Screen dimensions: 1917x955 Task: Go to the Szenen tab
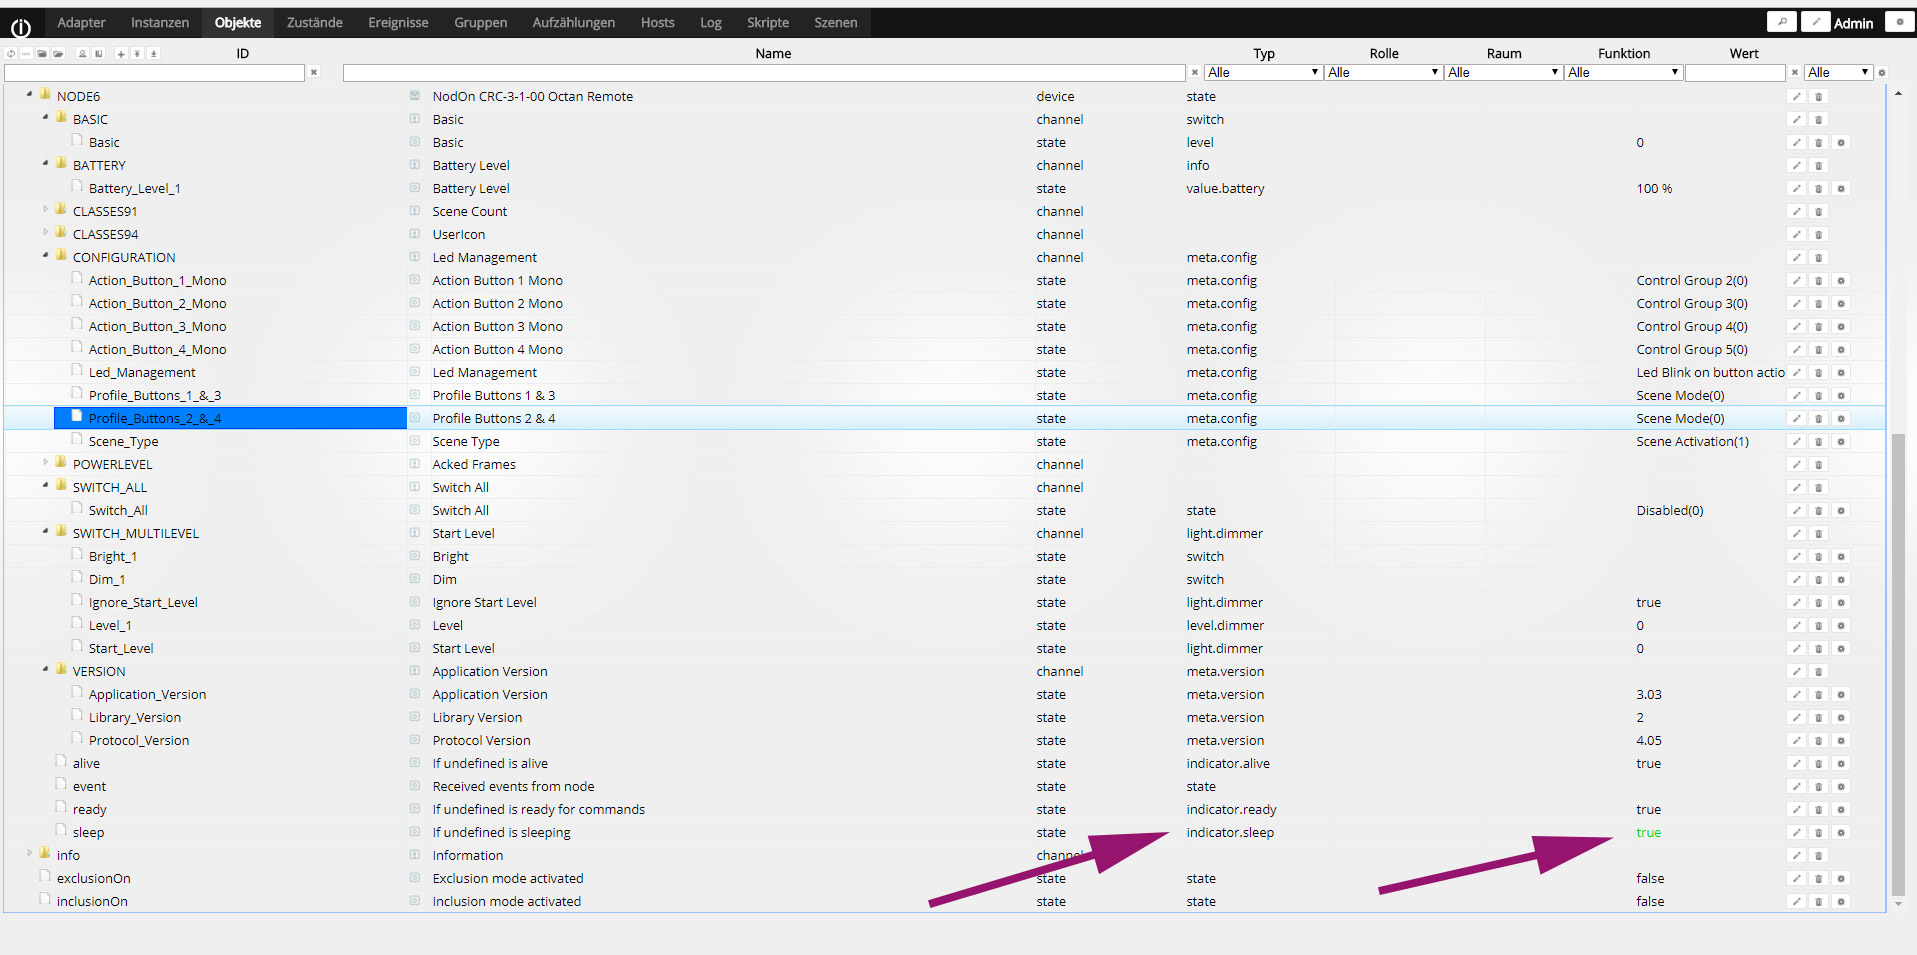pos(836,23)
